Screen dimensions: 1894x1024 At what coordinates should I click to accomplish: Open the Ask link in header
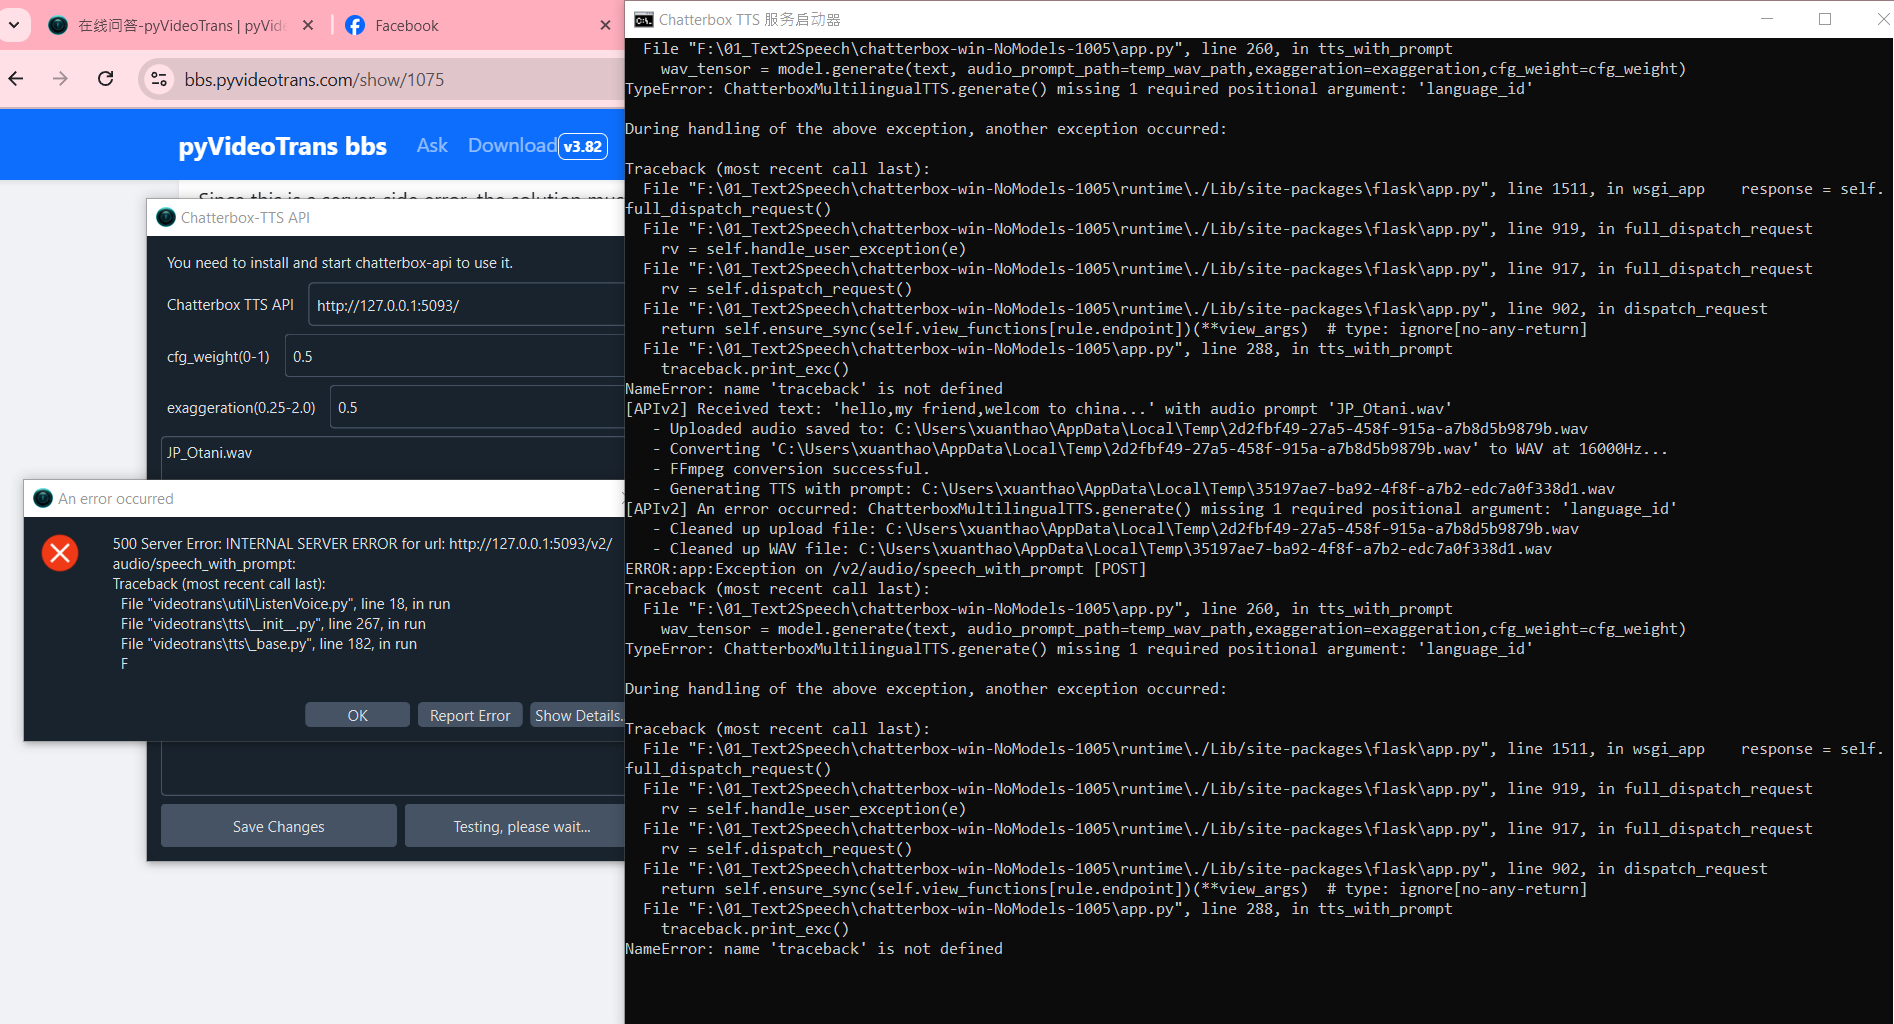432,146
